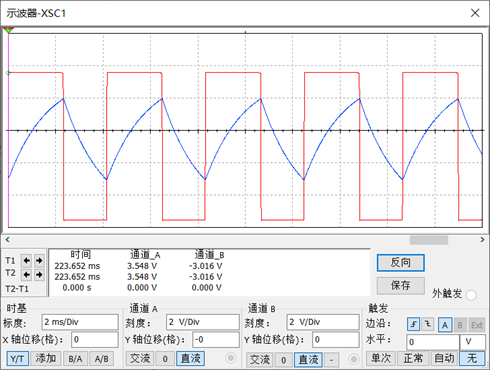Viewport: 490px width, 370px height.
Task: Select B/A display mode
Action: [x=75, y=359]
